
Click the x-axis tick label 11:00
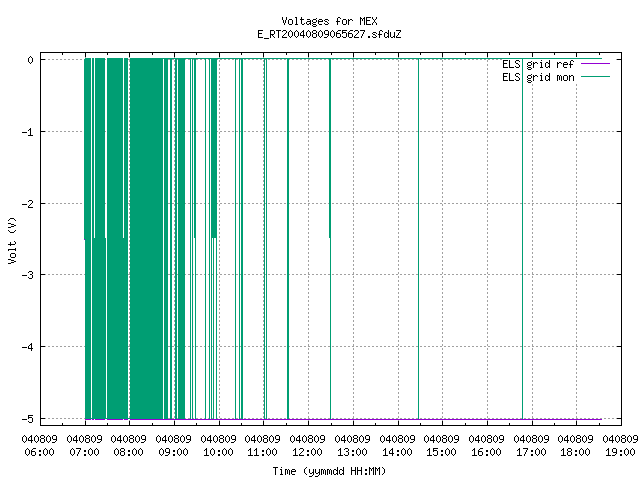[x=263, y=452]
